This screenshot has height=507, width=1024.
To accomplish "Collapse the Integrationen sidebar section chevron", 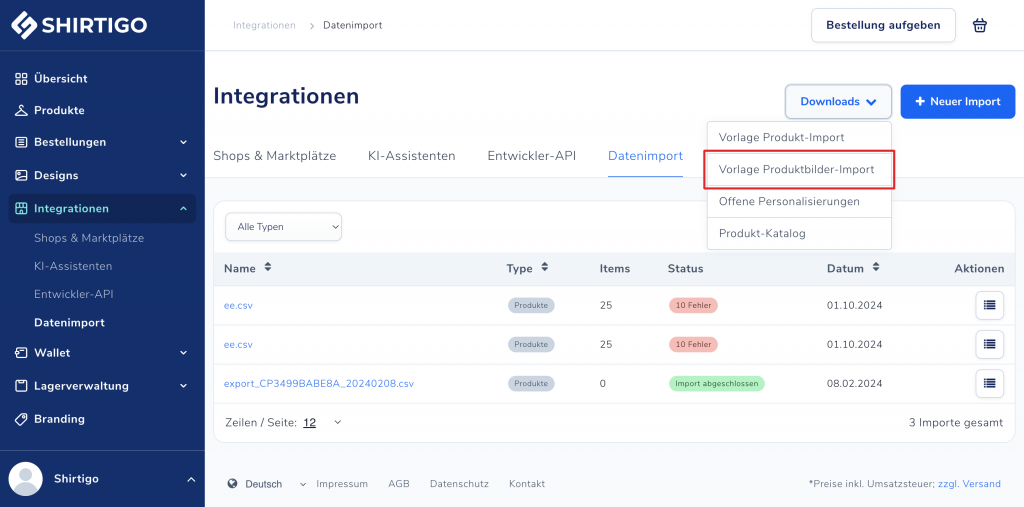I will (184, 208).
